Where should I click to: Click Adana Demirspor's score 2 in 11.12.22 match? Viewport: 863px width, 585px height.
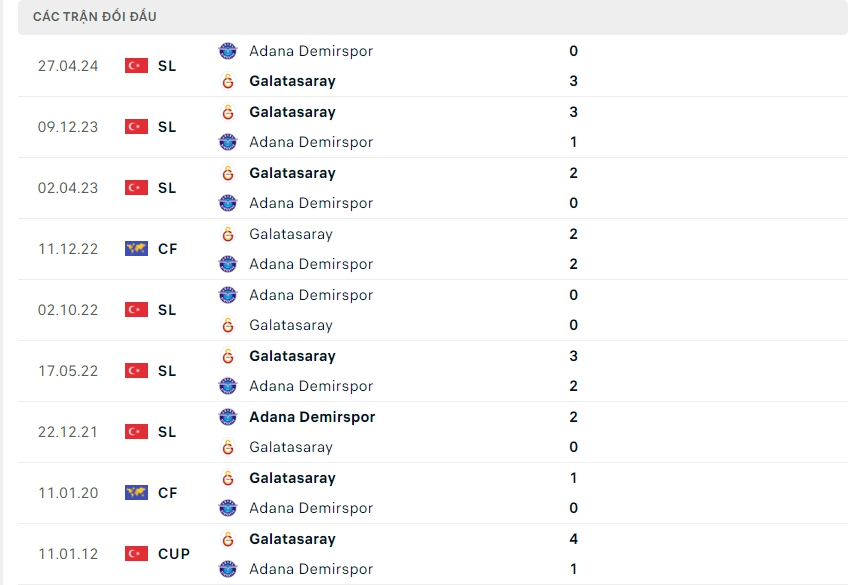(x=573, y=264)
